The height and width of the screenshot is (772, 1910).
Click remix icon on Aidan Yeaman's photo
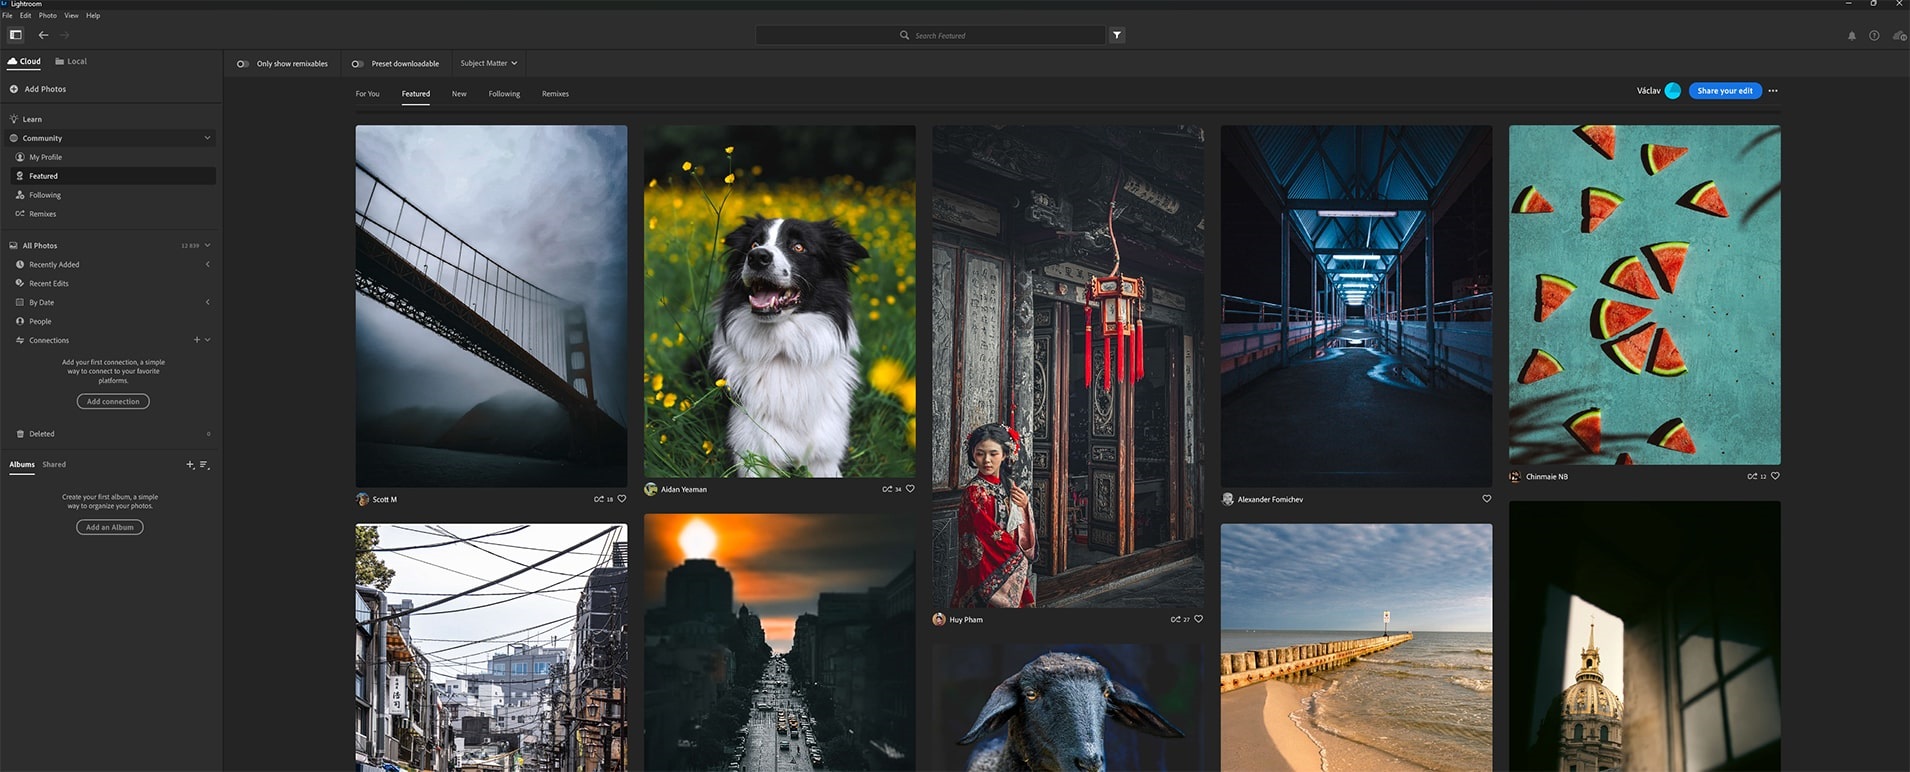pos(887,489)
